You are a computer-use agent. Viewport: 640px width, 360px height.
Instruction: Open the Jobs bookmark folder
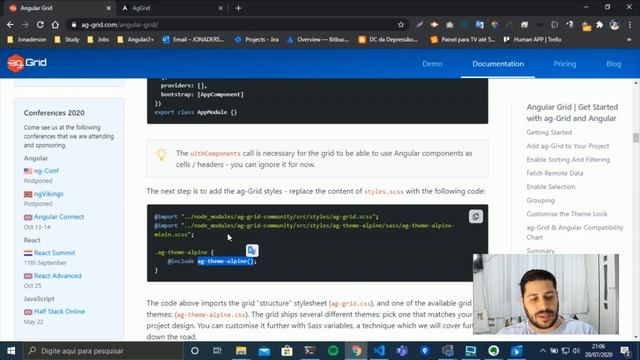coord(98,40)
